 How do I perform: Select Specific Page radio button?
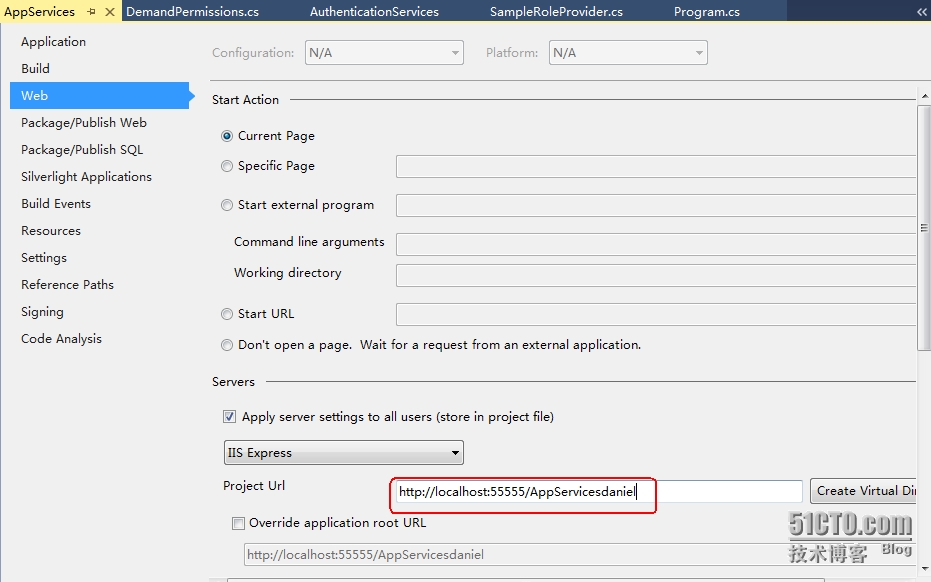(x=227, y=166)
